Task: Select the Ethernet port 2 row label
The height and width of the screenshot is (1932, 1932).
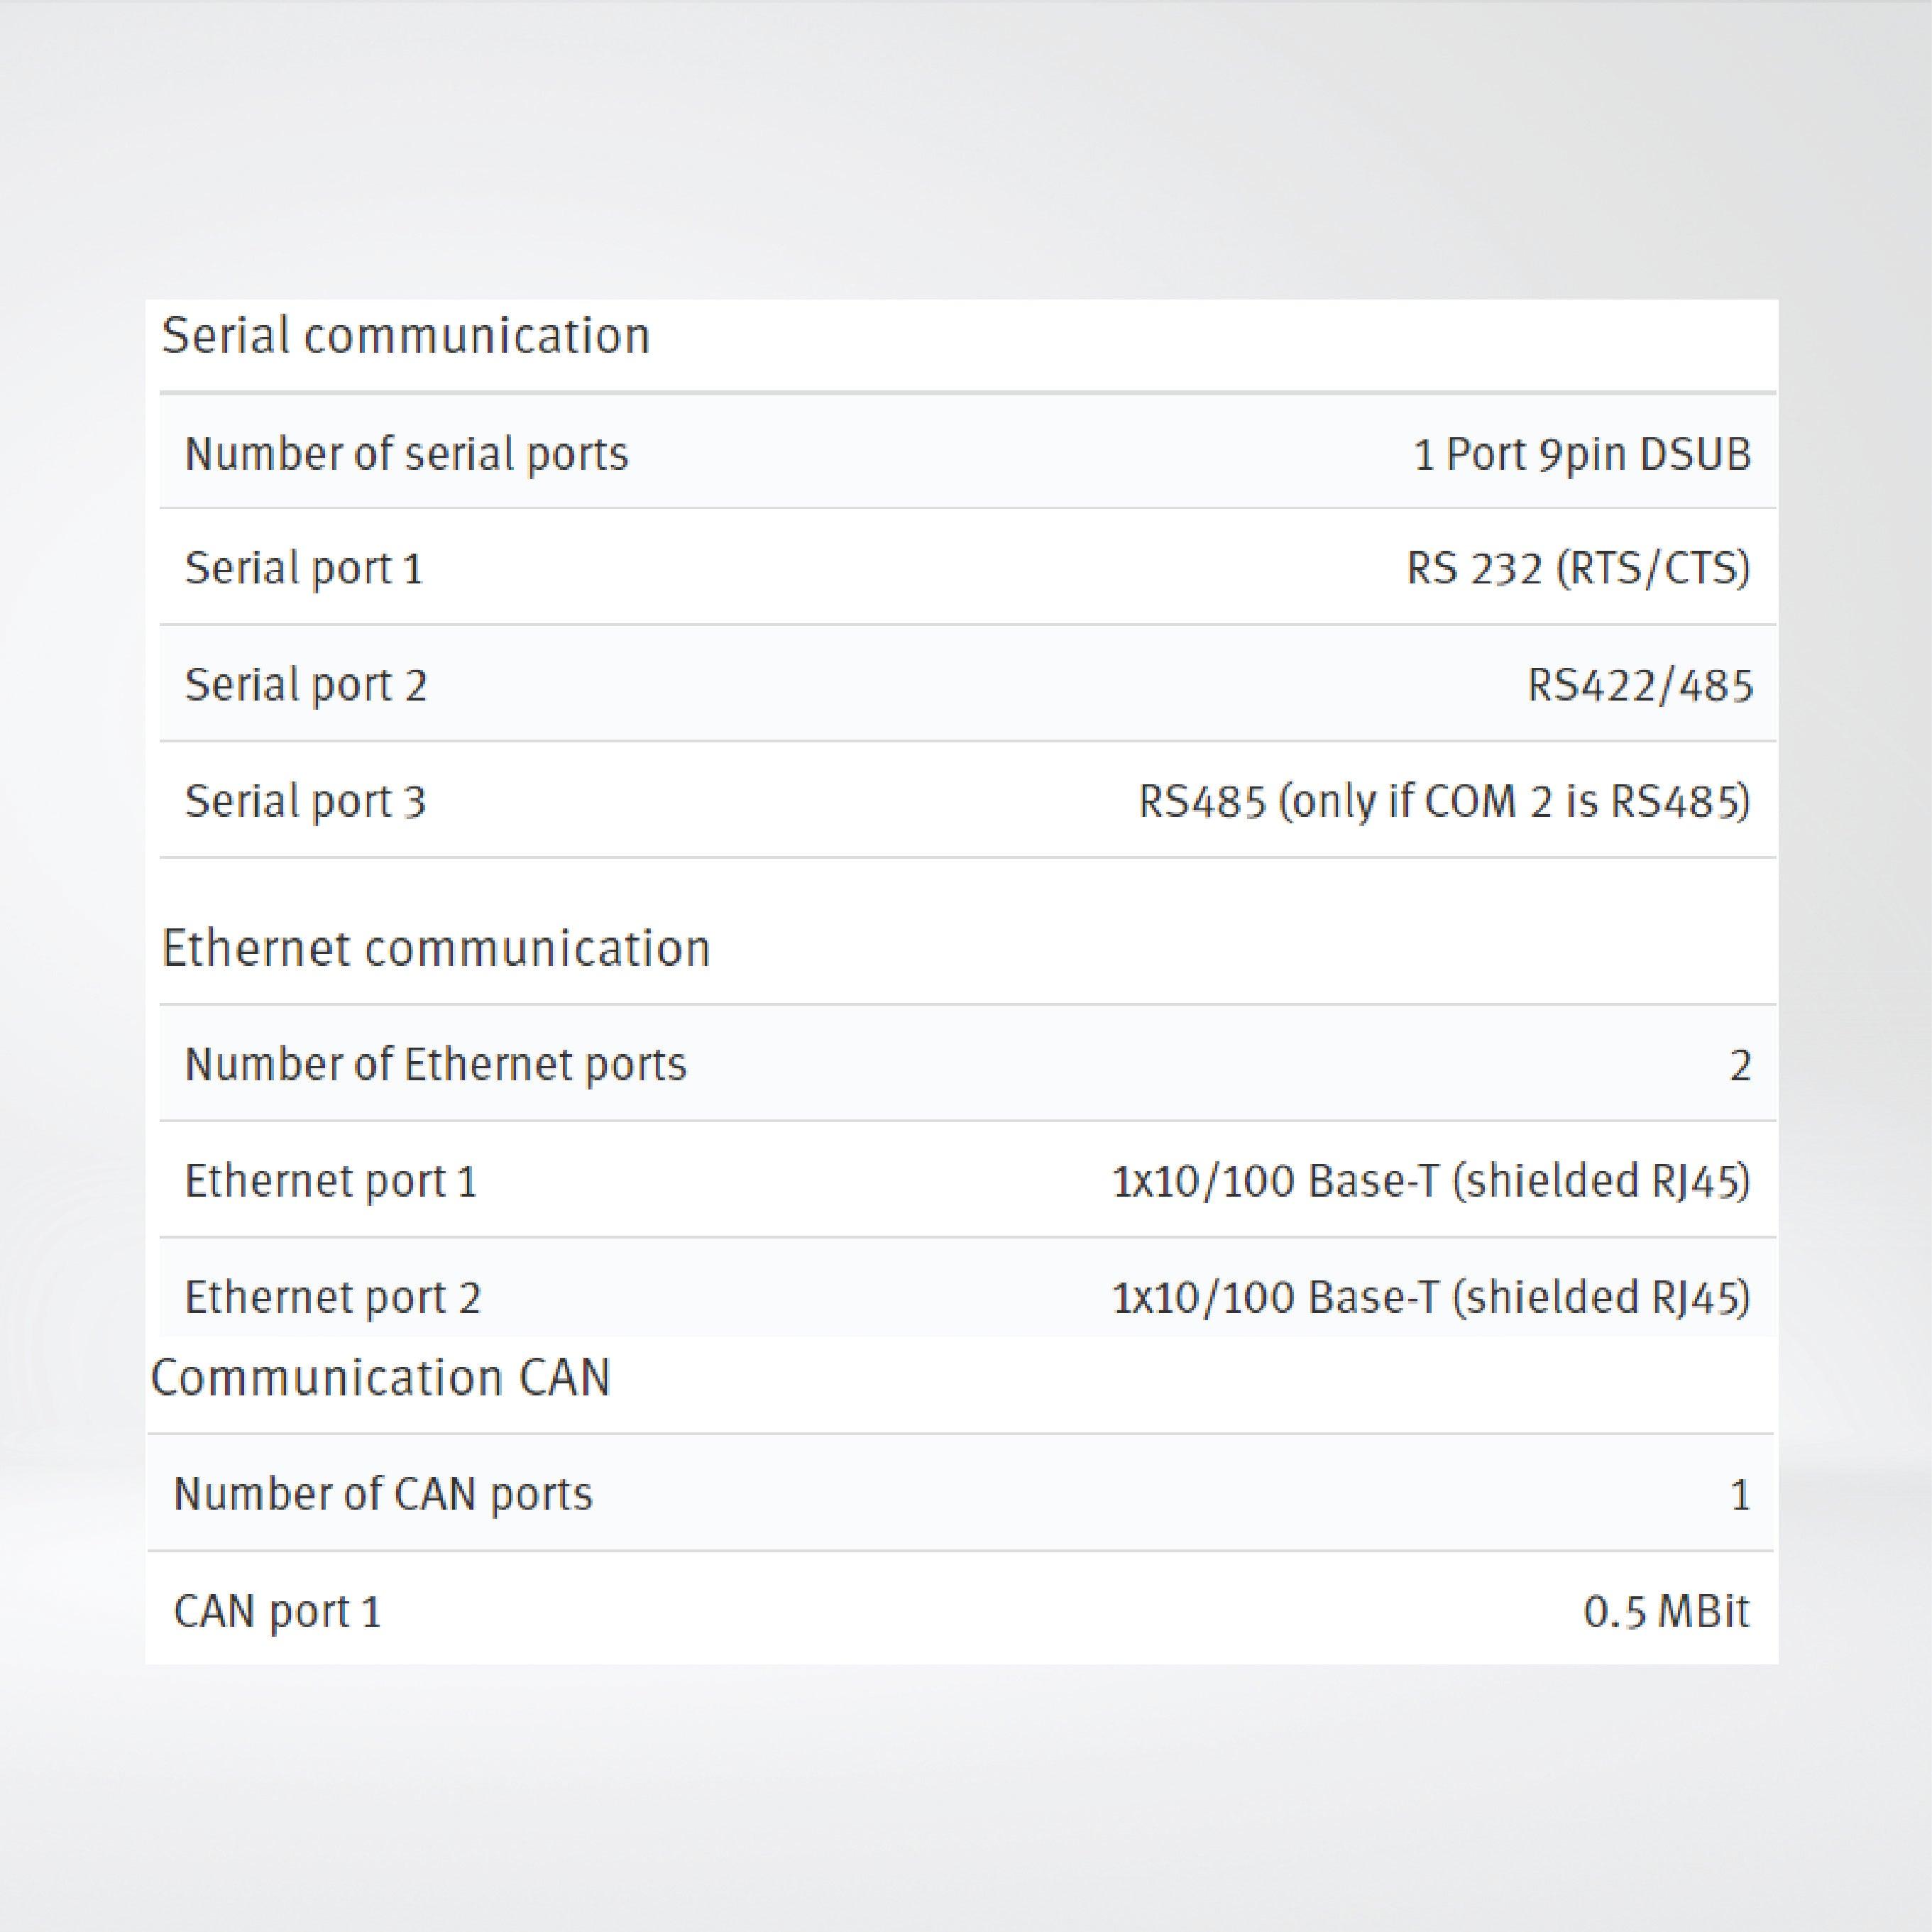Action: [332, 1298]
